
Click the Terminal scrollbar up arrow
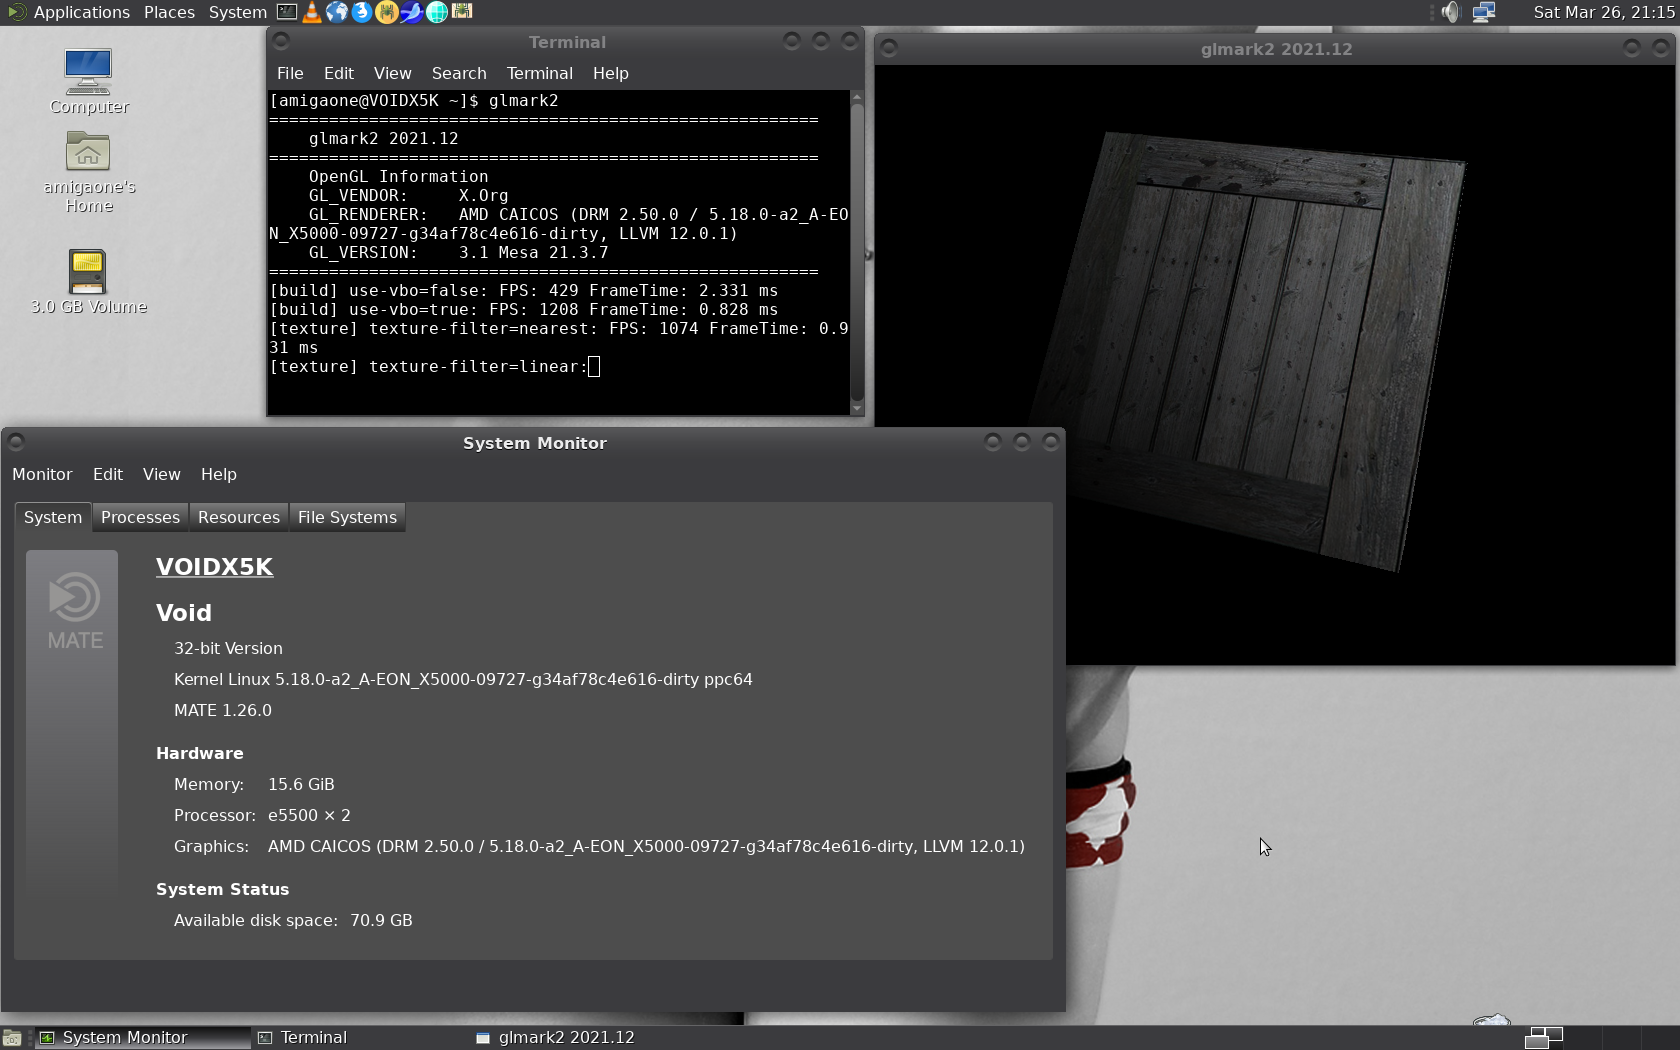(857, 96)
